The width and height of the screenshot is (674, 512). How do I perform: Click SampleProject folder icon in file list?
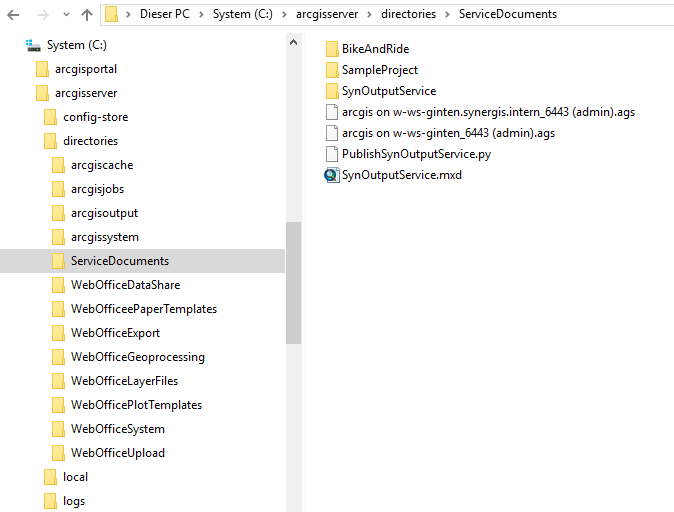coord(332,70)
